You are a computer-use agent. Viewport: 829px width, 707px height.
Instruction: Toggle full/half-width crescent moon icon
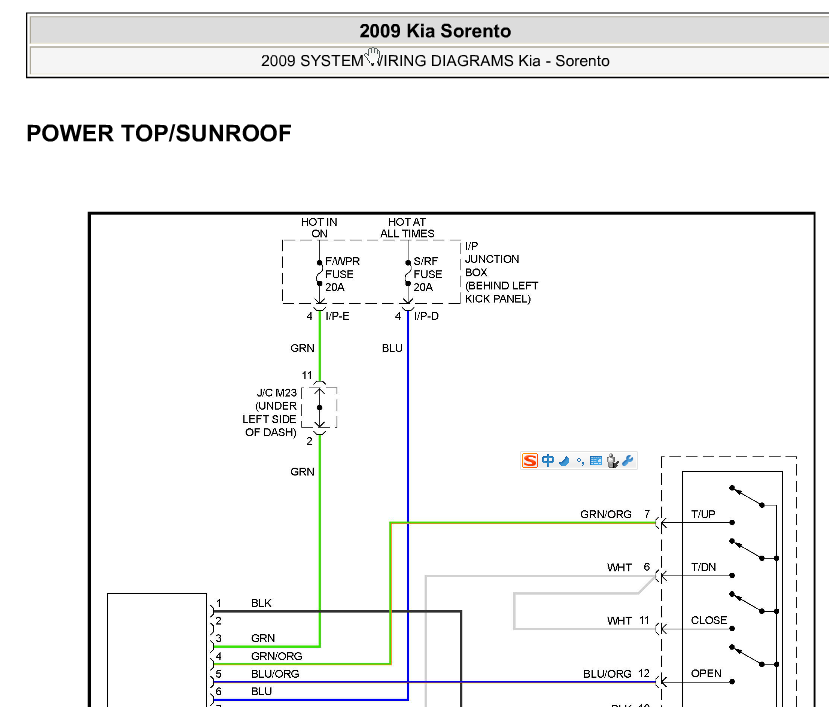564,461
